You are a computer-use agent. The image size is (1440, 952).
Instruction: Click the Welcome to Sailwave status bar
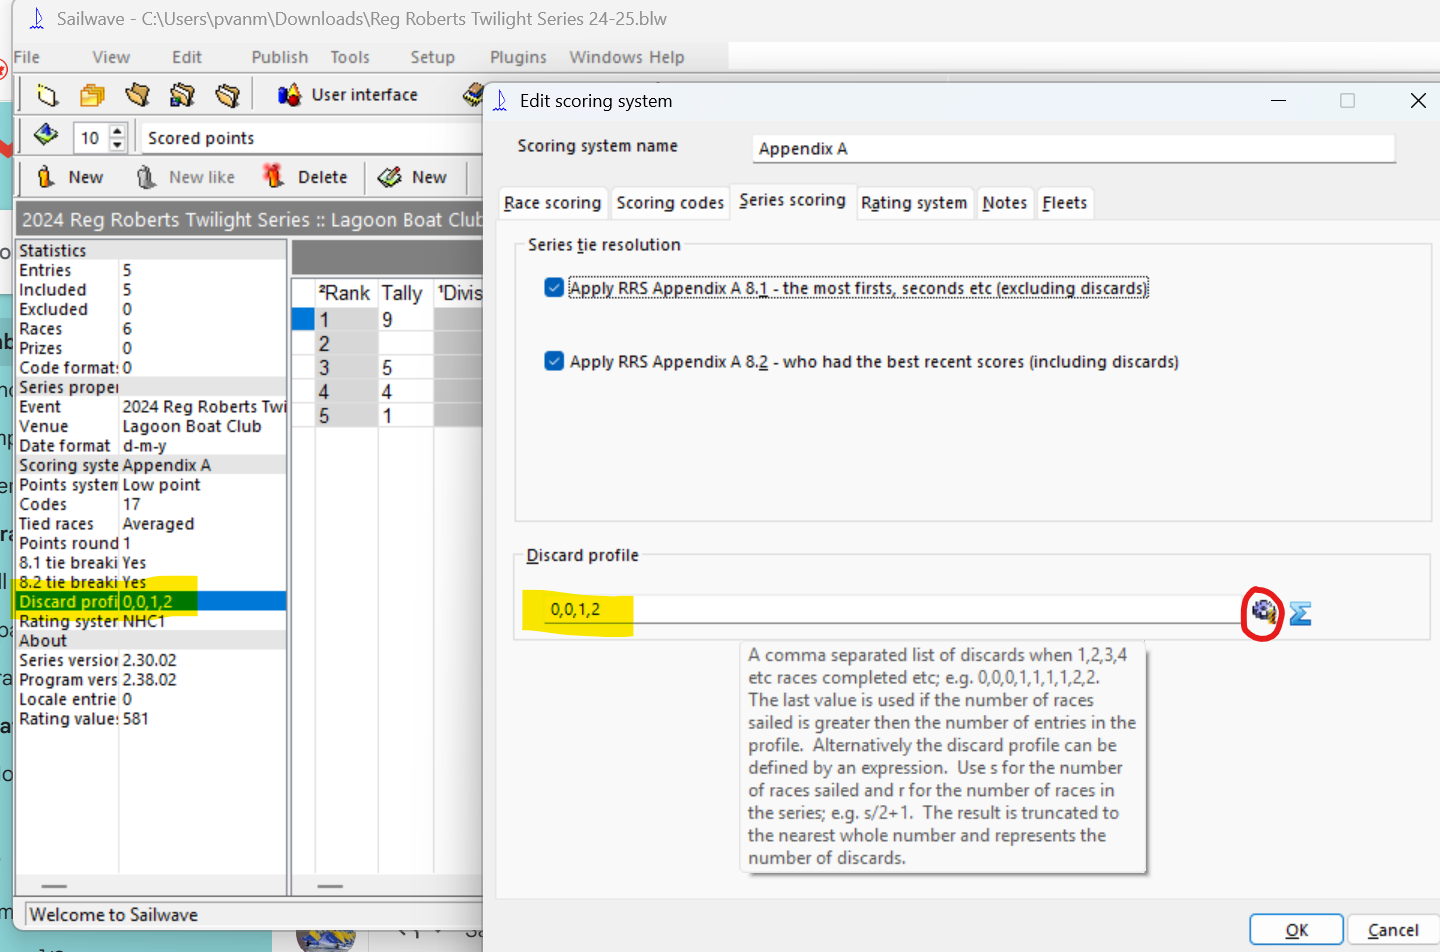[254, 914]
